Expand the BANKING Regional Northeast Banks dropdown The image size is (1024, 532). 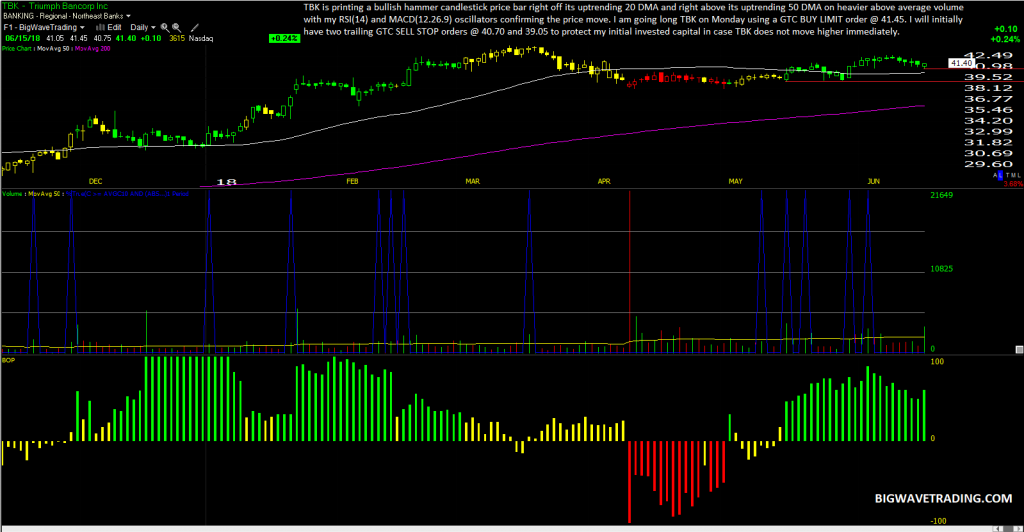tap(128, 16)
